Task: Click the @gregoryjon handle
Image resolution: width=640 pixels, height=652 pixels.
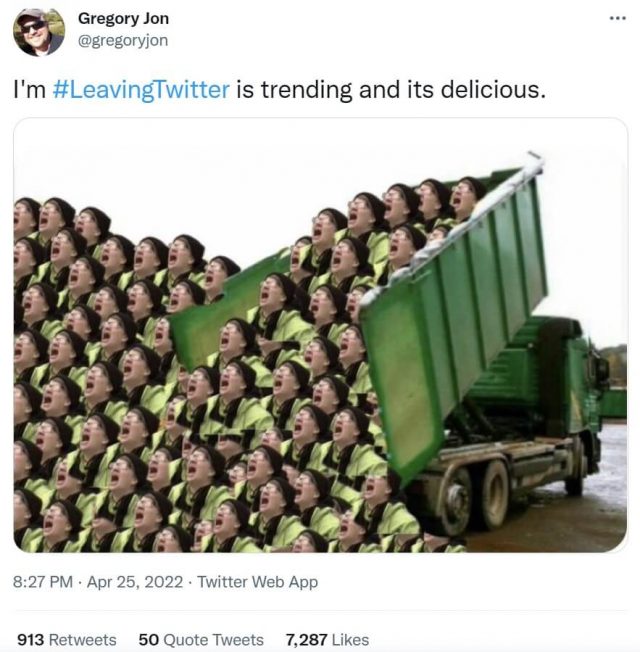Action: [x=122, y=40]
